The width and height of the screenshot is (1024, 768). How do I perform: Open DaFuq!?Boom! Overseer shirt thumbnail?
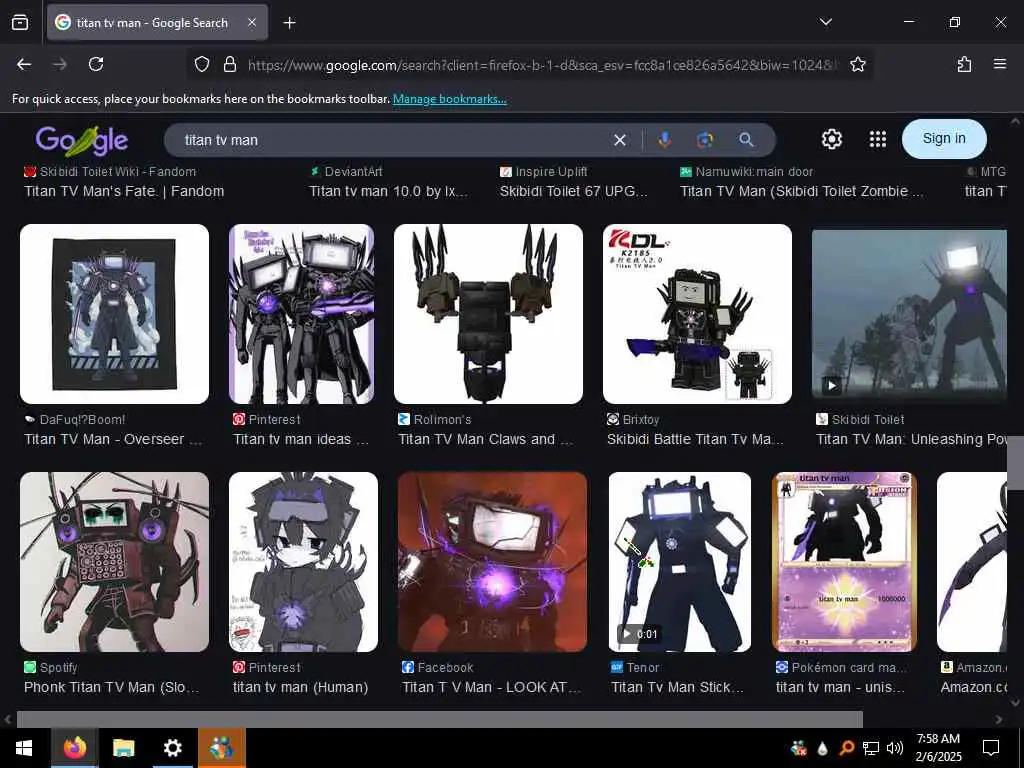point(114,314)
